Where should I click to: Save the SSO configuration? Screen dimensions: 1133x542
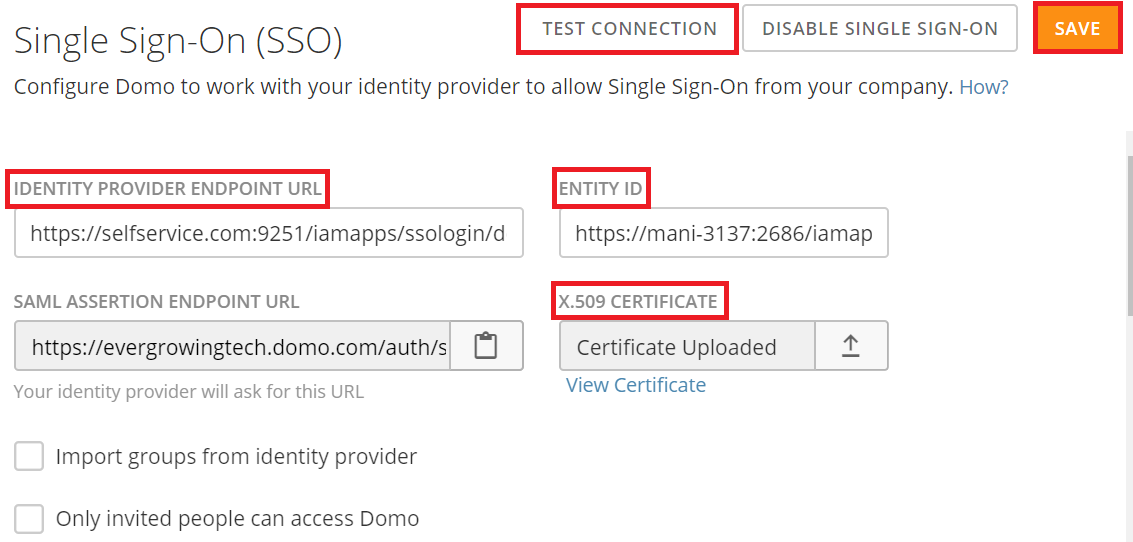tap(1077, 29)
